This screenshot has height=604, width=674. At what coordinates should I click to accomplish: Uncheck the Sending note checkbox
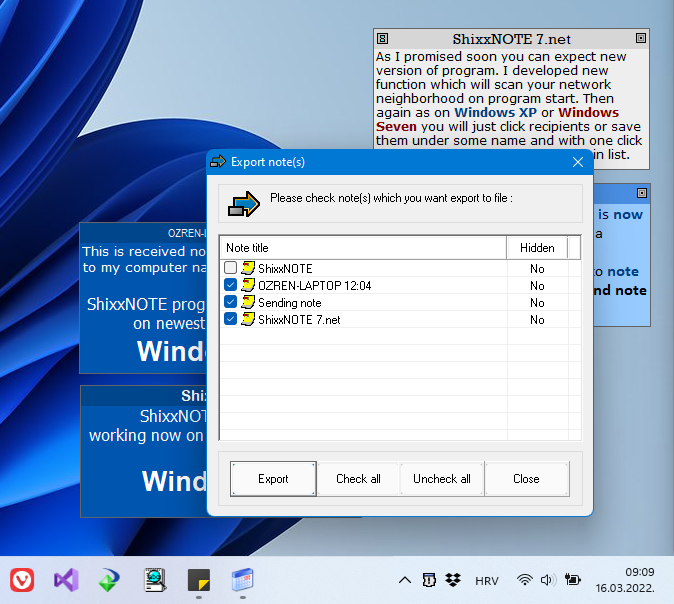coord(230,302)
